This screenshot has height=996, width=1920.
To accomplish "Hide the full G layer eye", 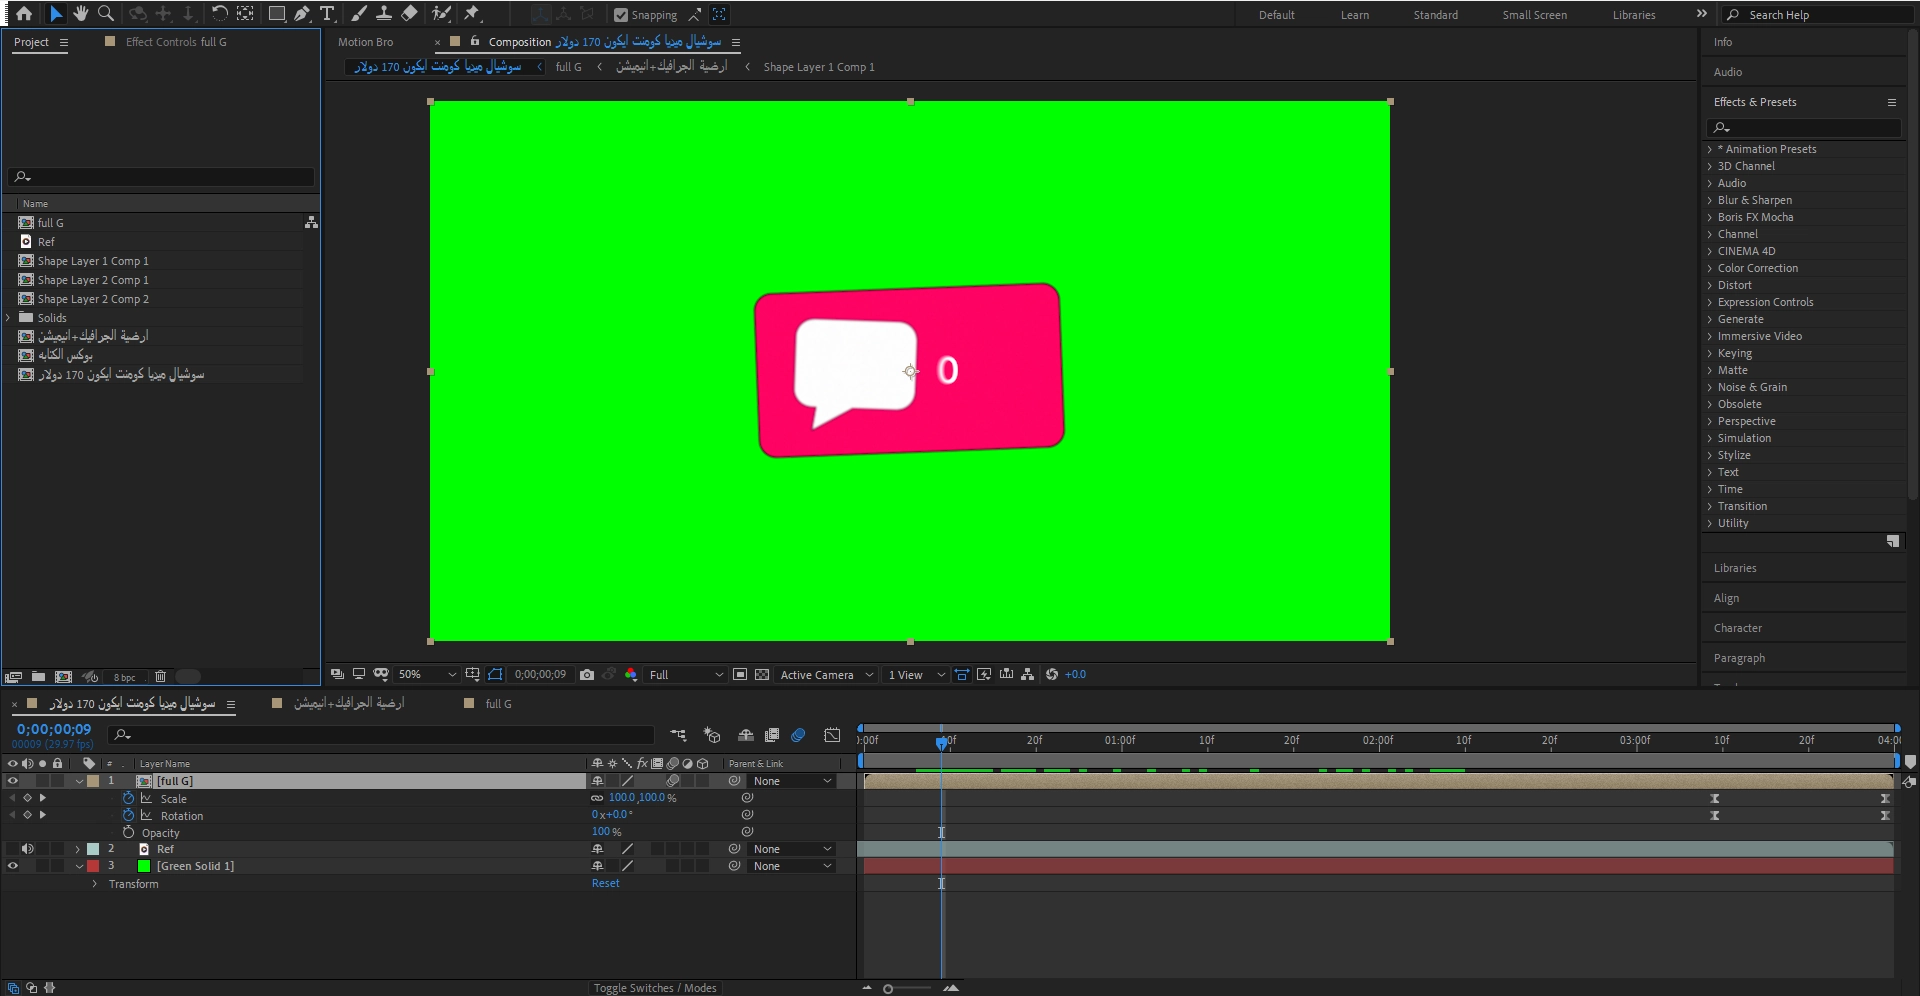I will (13, 781).
